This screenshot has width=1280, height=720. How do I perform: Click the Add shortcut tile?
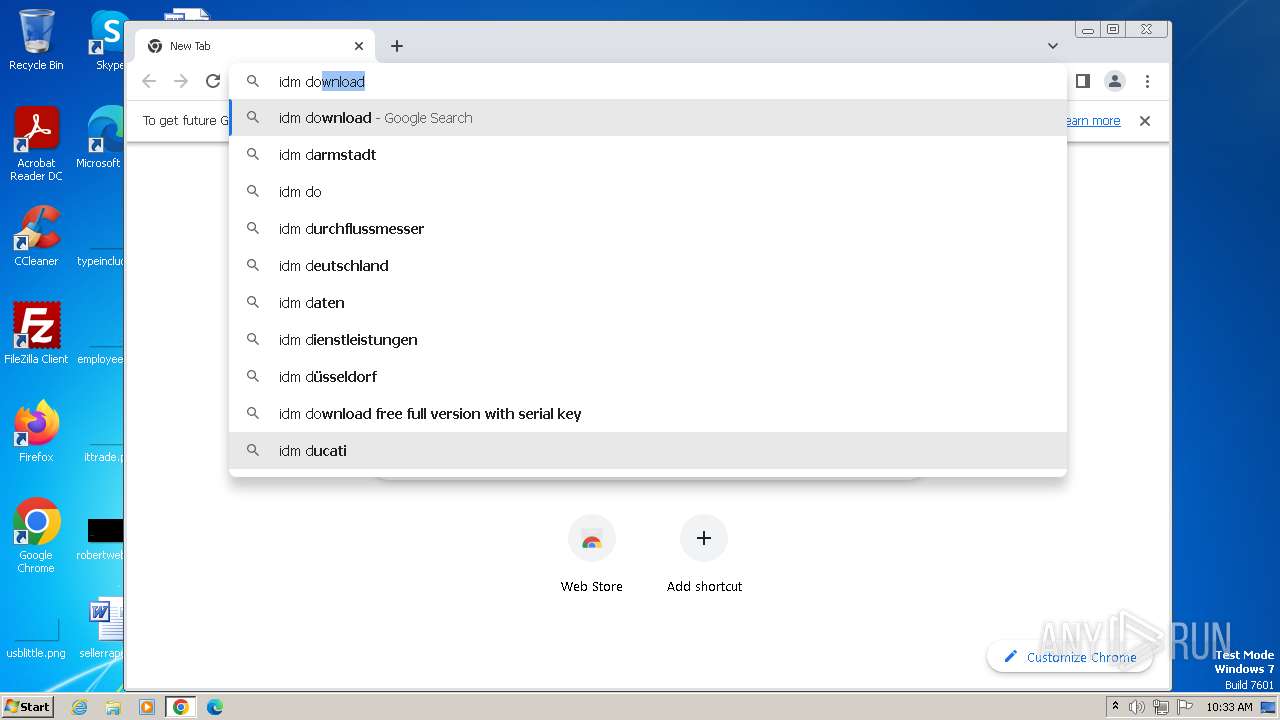[x=704, y=553]
